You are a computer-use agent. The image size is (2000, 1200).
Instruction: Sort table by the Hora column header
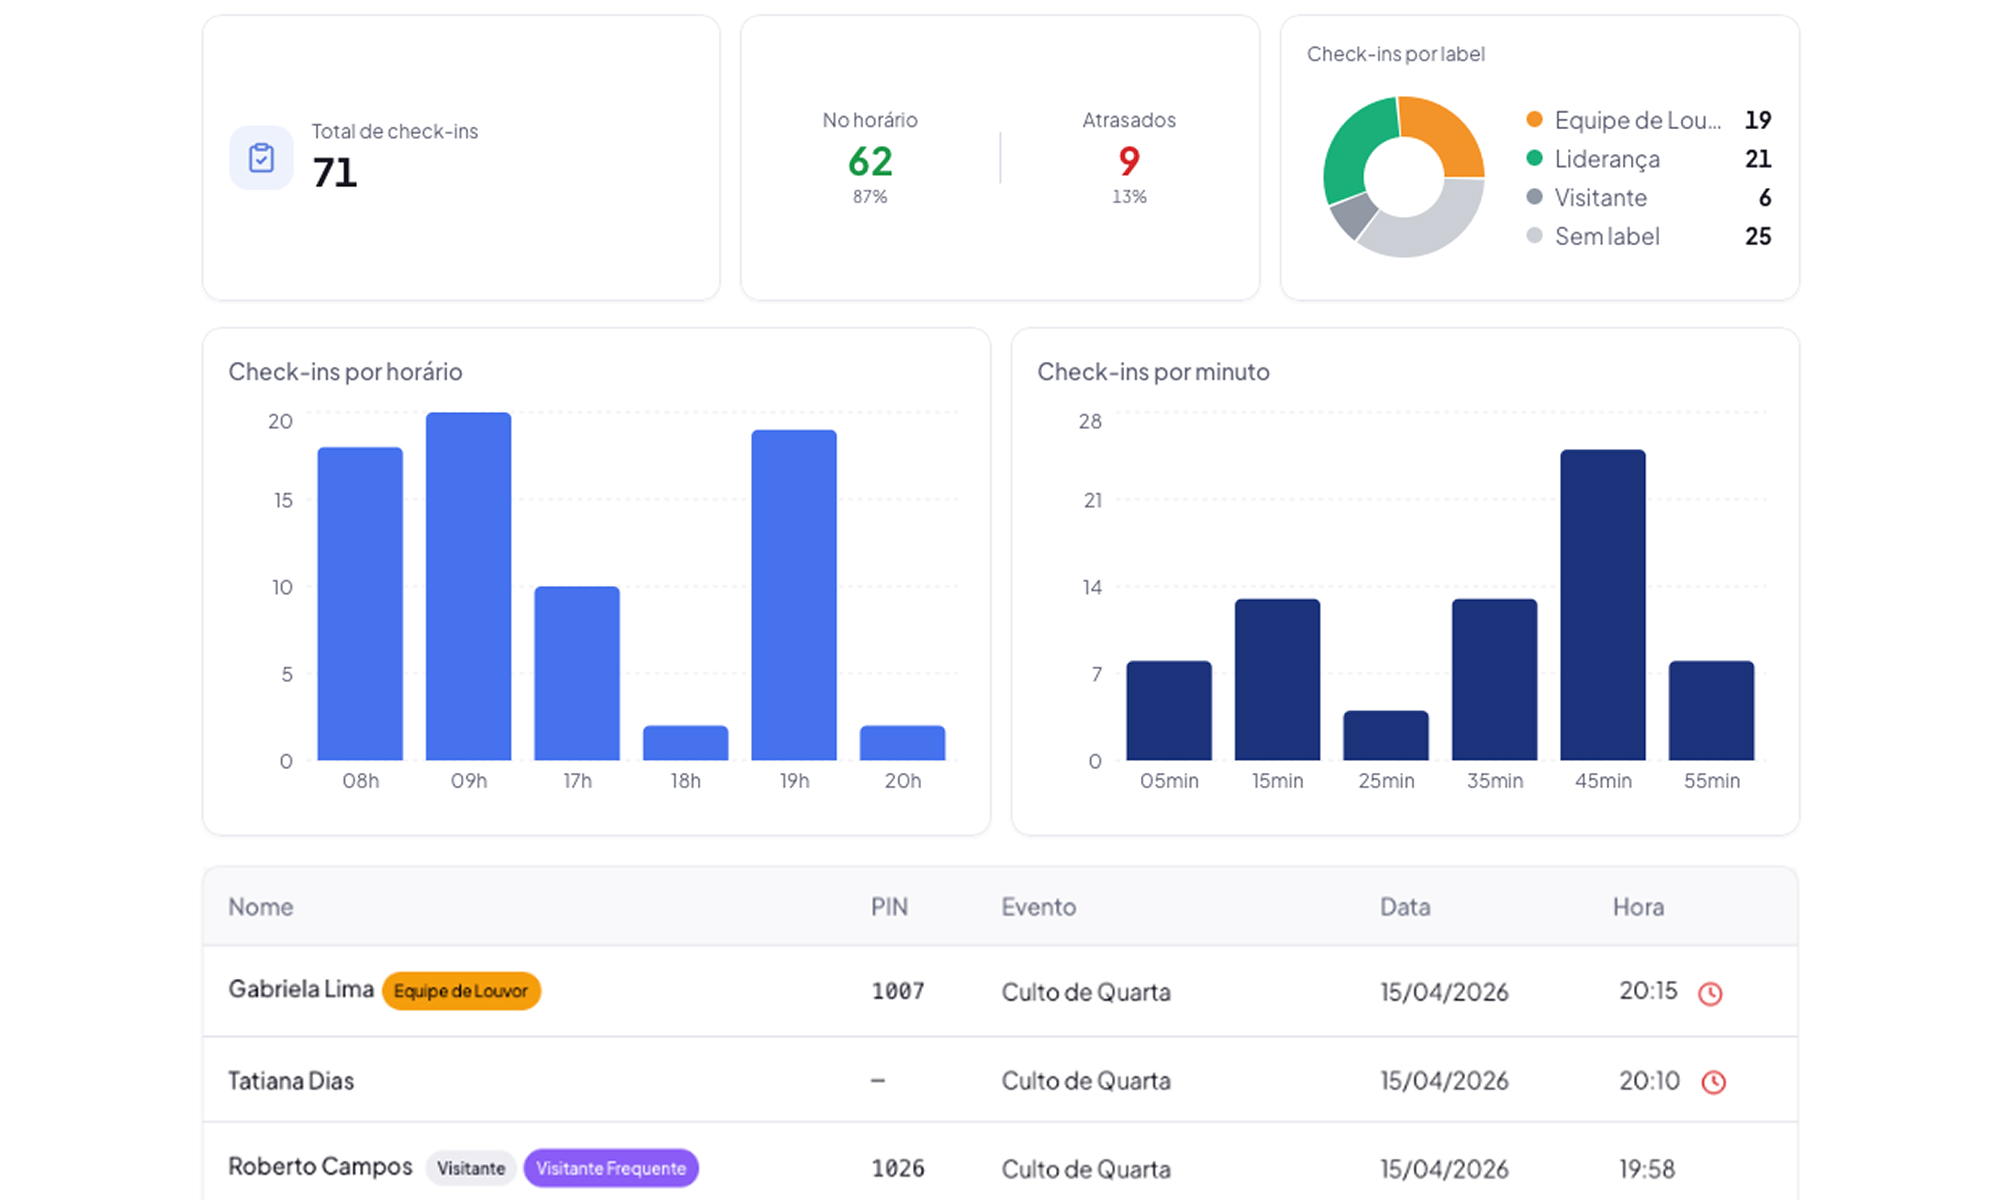(1638, 907)
